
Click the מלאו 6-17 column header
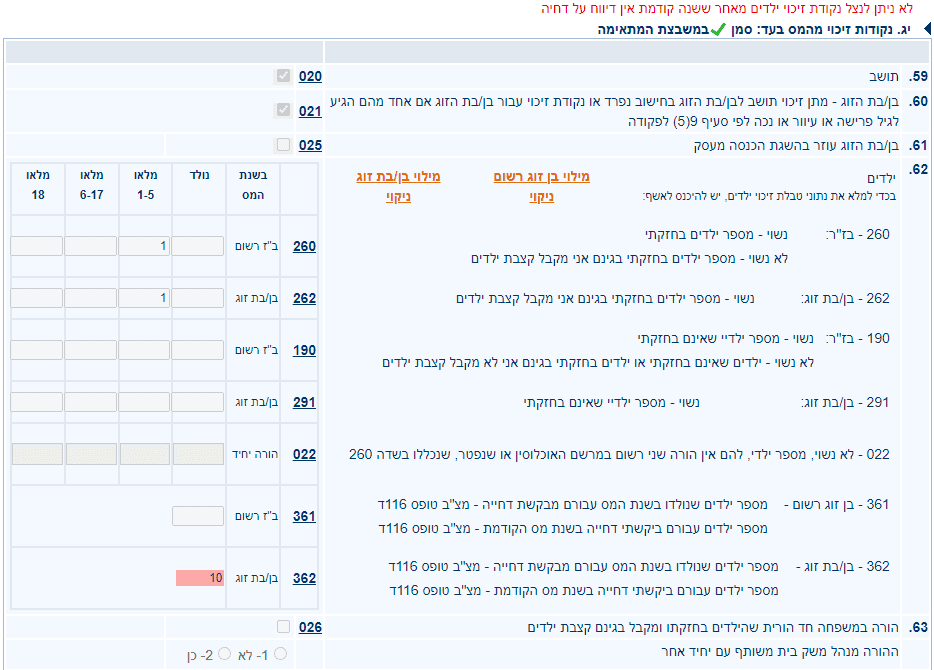pyautogui.click(x=92, y=185)
